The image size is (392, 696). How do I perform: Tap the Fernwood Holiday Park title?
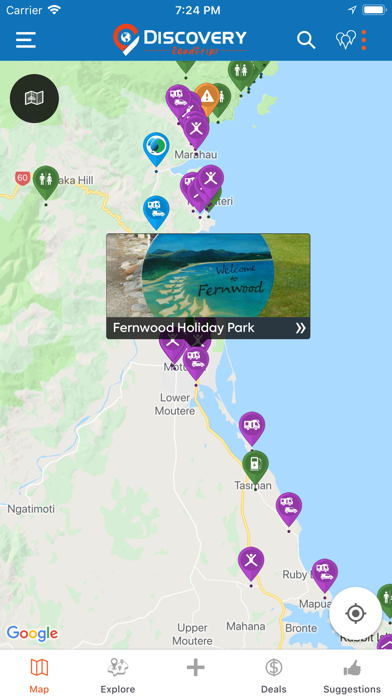point(183,328)
